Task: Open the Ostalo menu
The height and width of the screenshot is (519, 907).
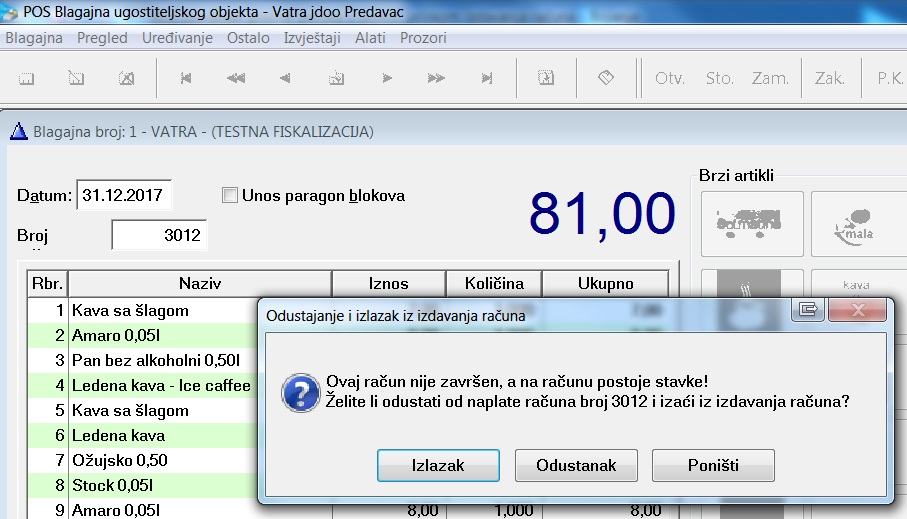Action: (248, 38)
